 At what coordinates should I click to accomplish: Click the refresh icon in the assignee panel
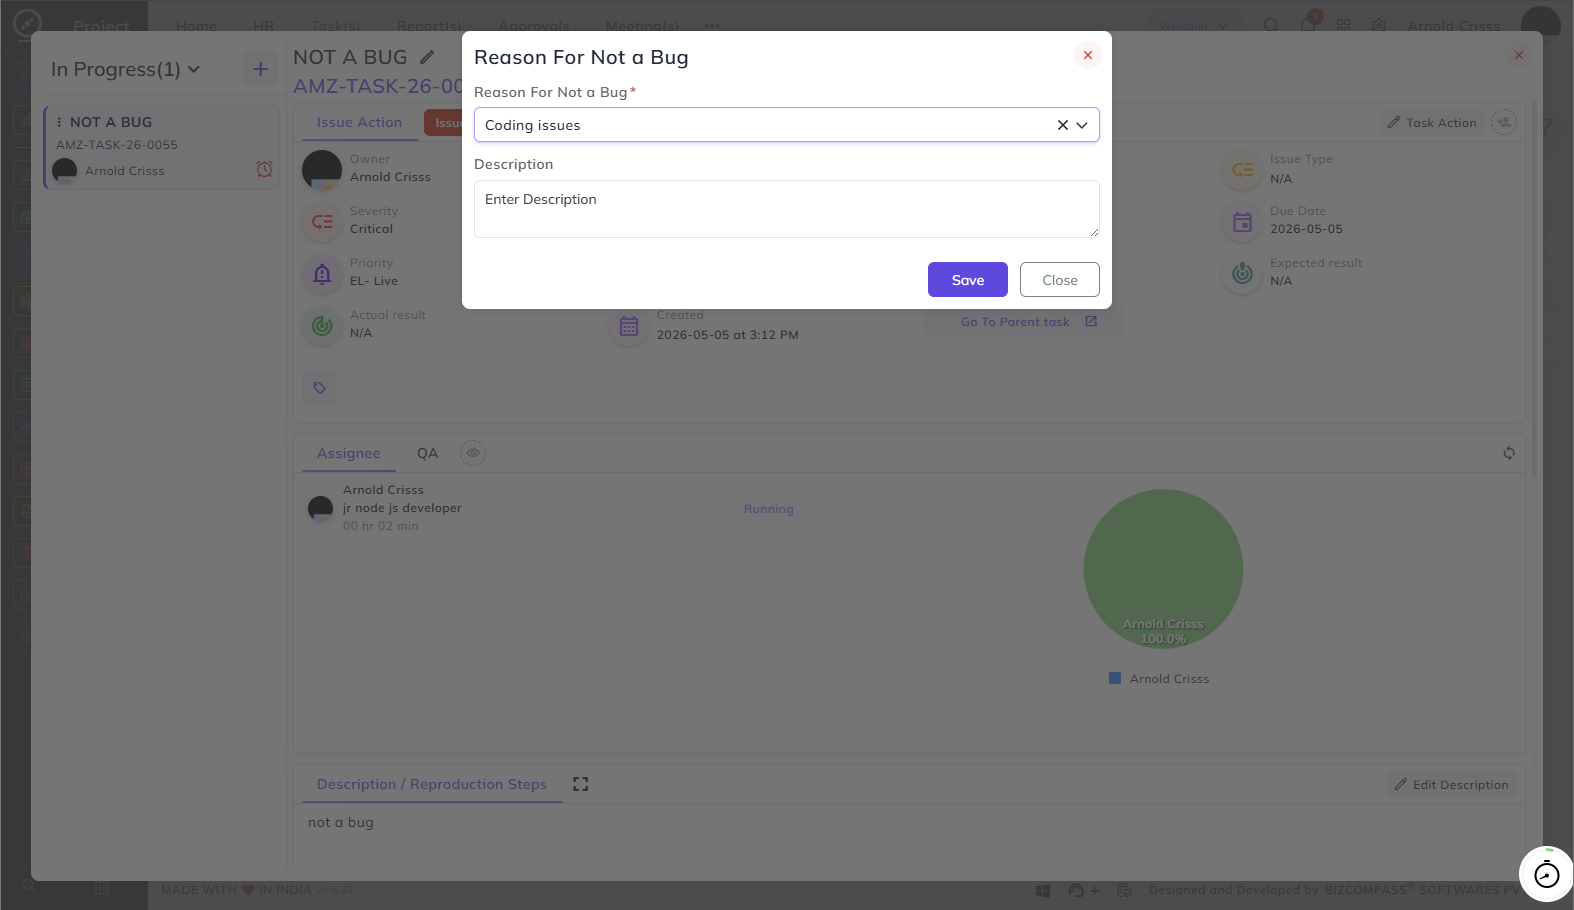point(1509,453)
